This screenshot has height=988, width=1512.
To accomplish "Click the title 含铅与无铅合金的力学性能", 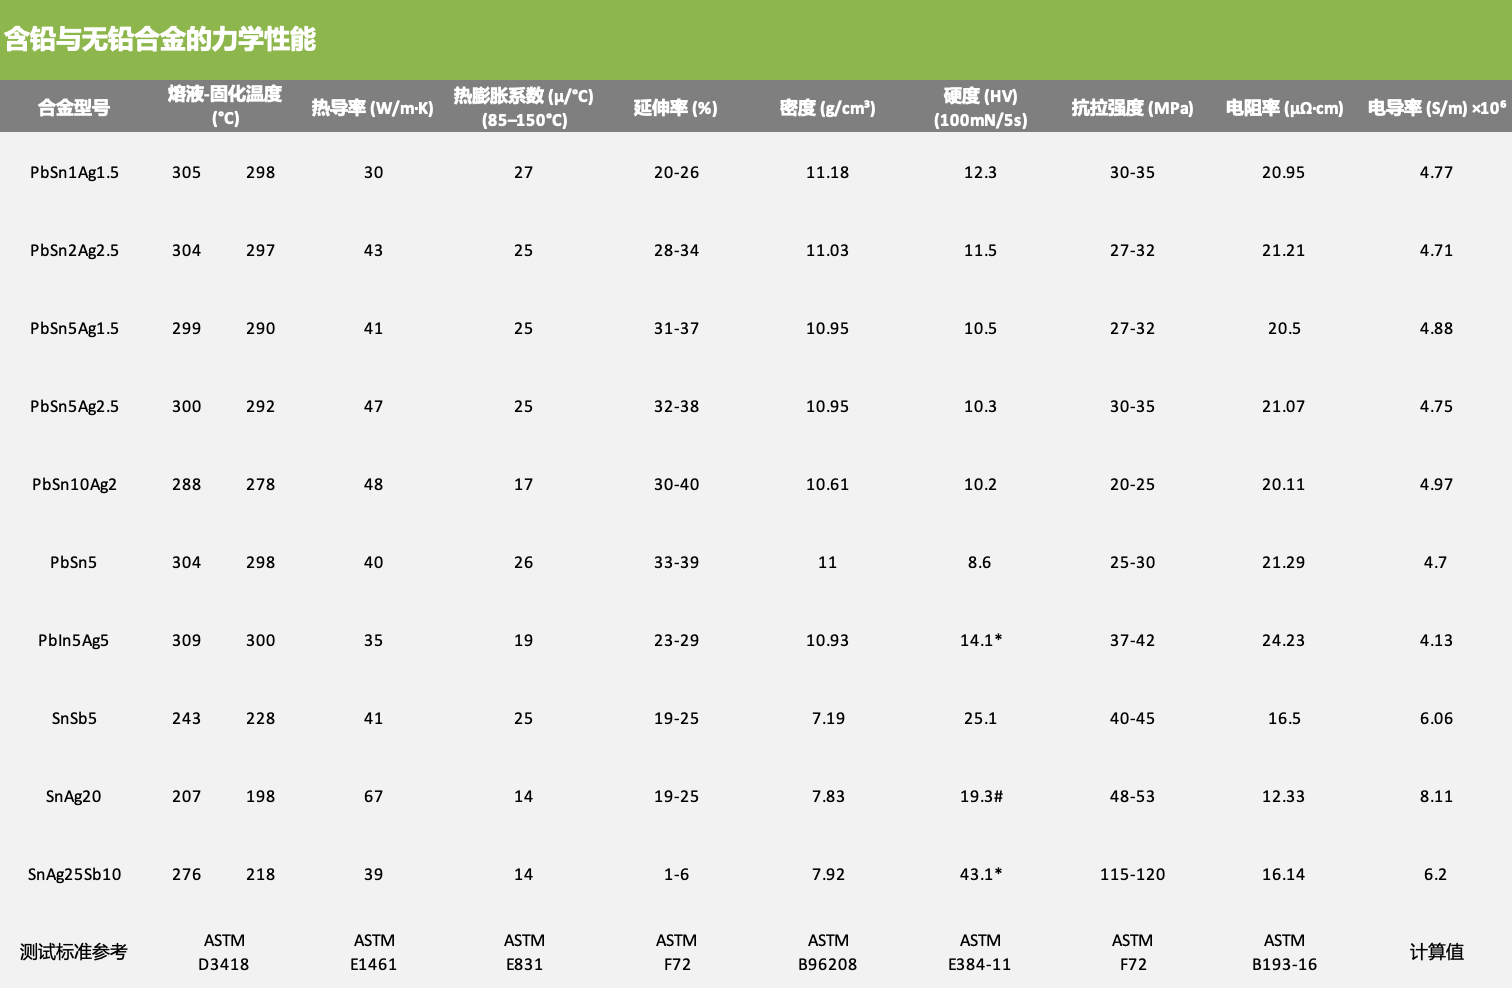I will coord(160,40).
